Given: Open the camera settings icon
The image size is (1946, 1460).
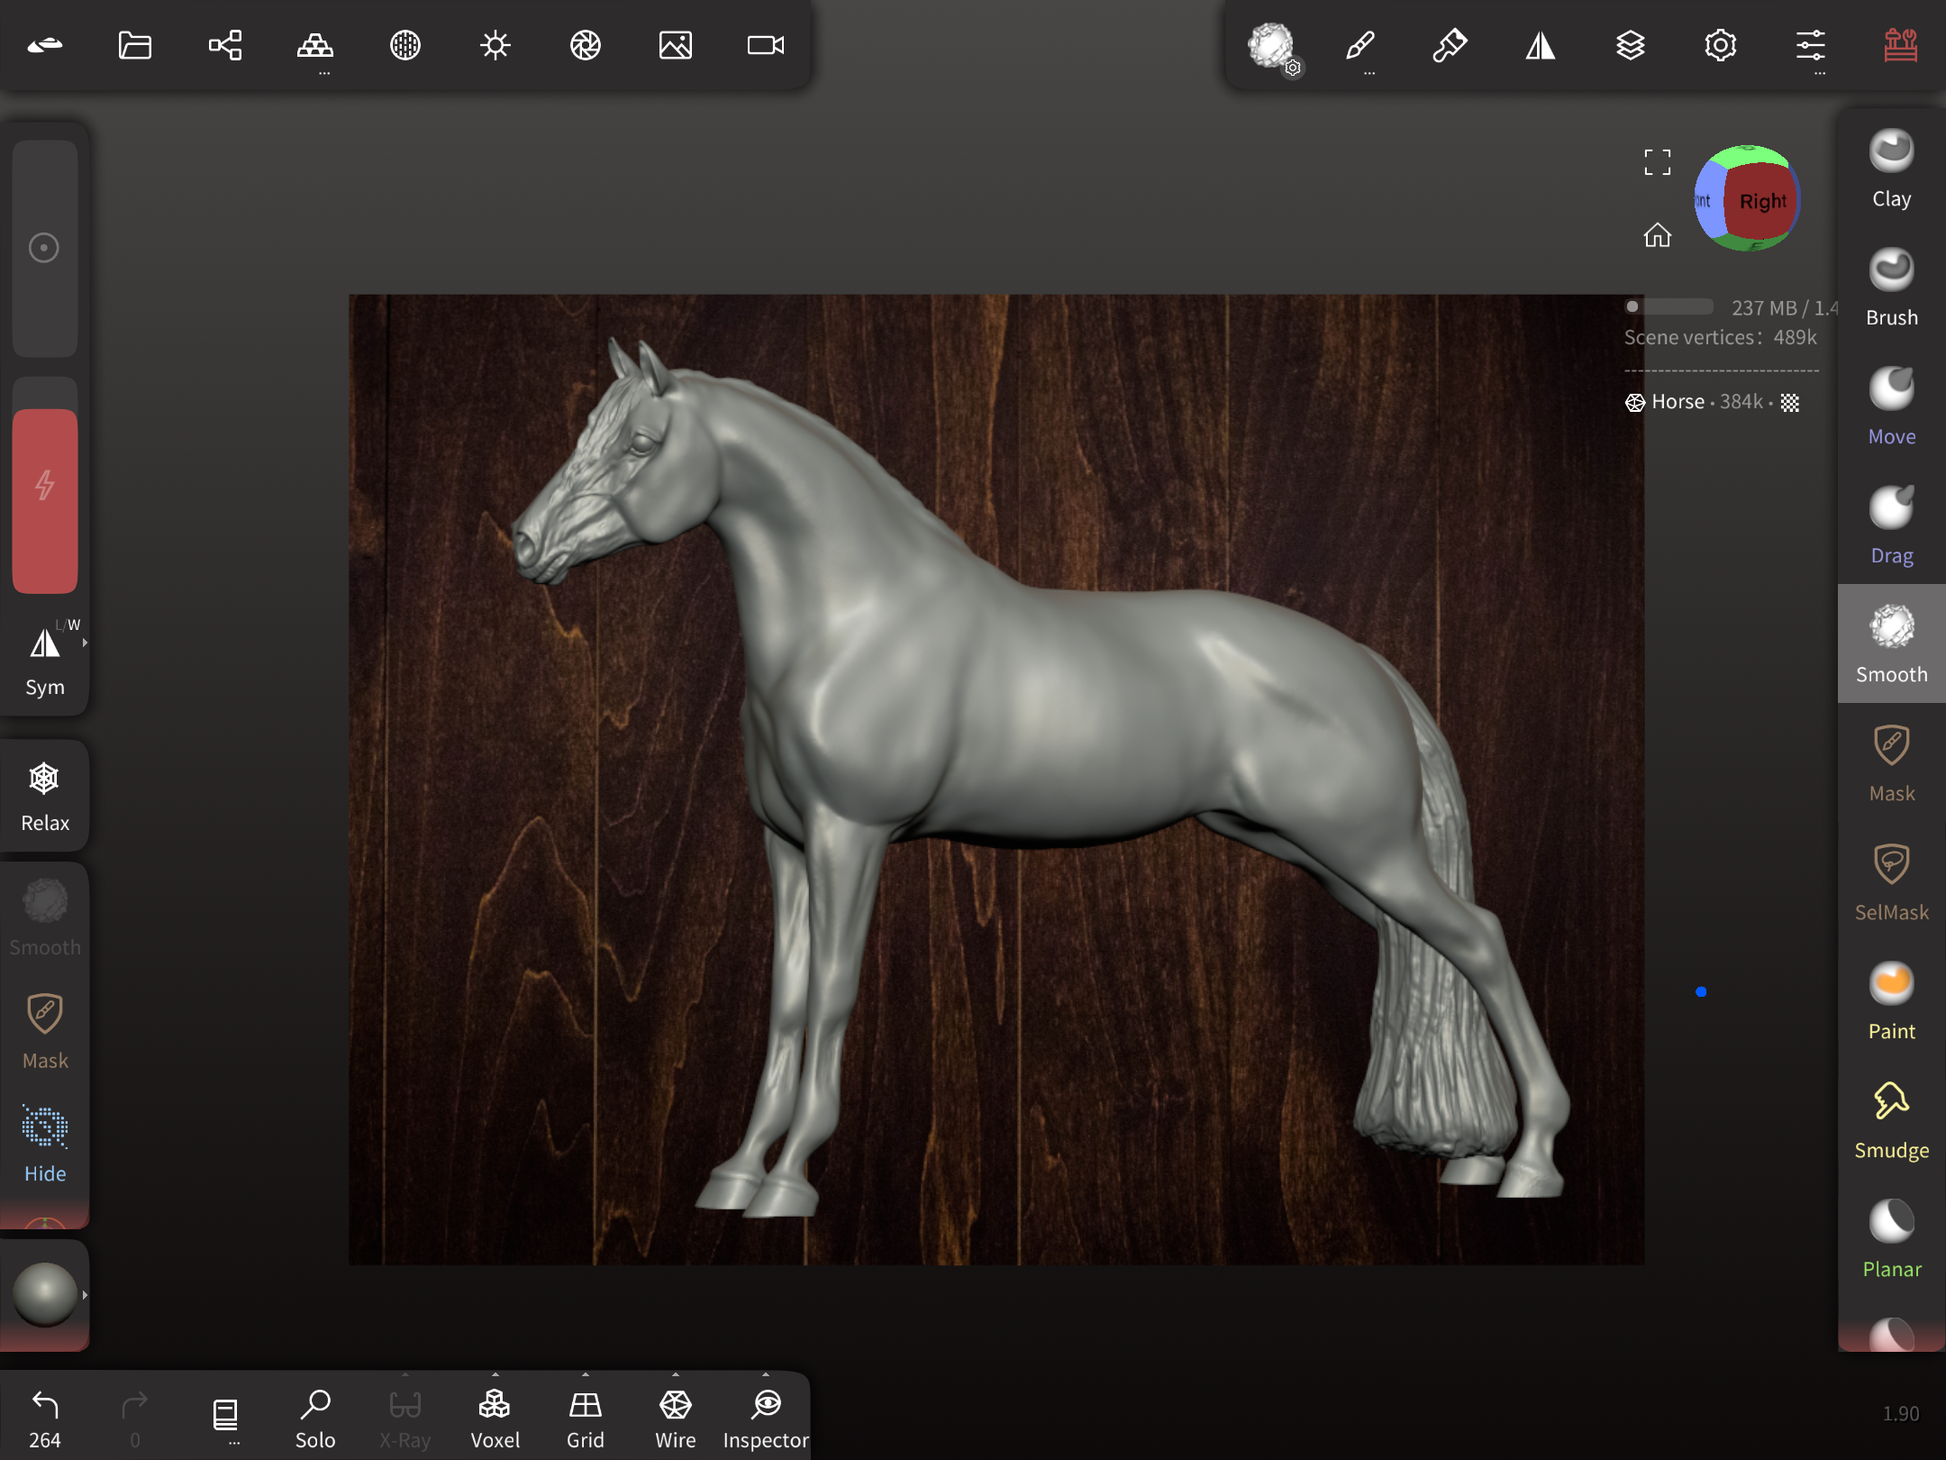Looking at the screenshot, I should (x=766, y=45).
